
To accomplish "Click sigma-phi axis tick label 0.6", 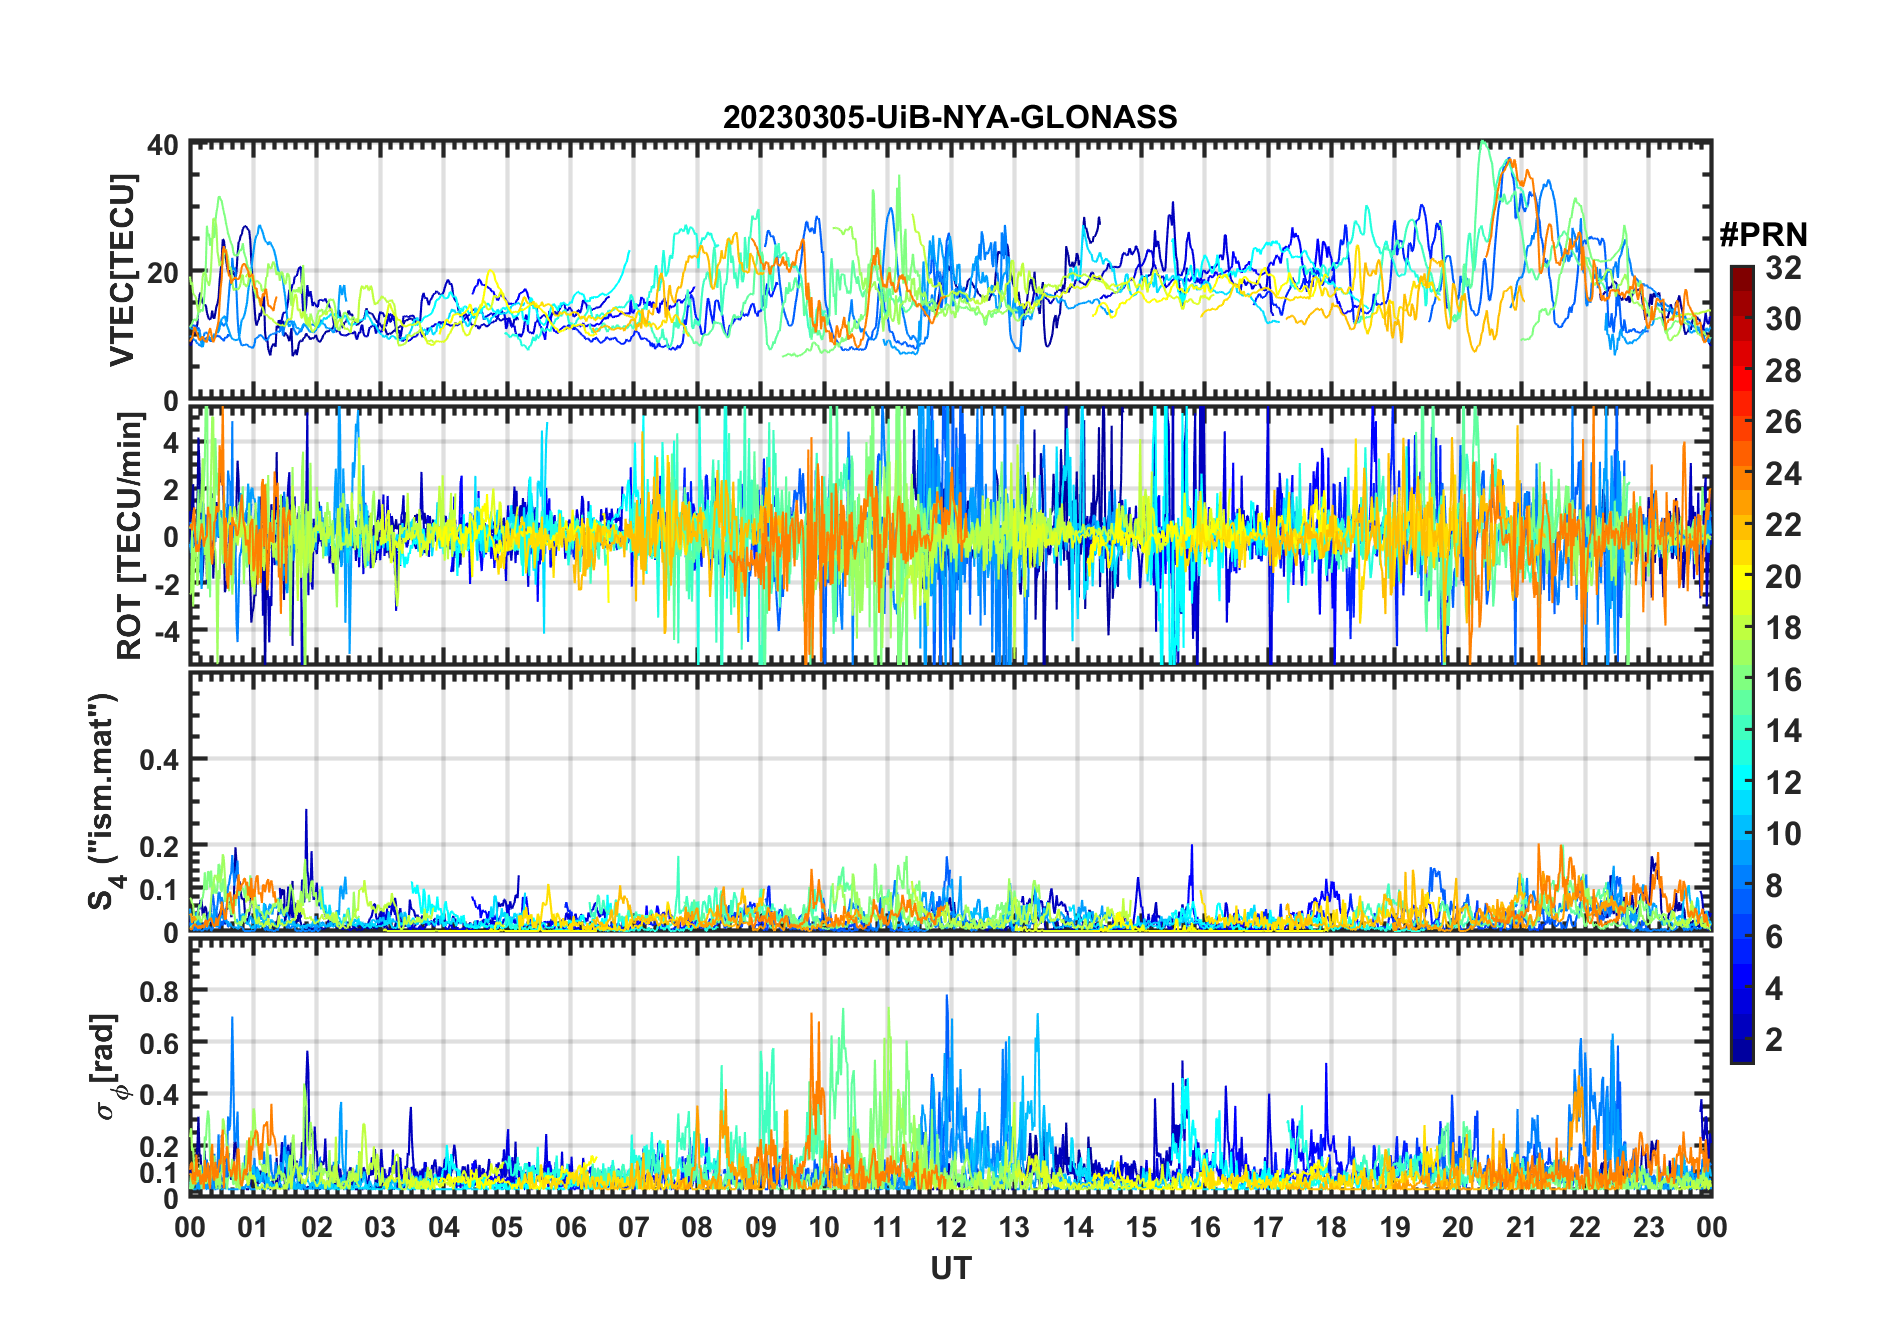I will click(x=159, y=1043).
